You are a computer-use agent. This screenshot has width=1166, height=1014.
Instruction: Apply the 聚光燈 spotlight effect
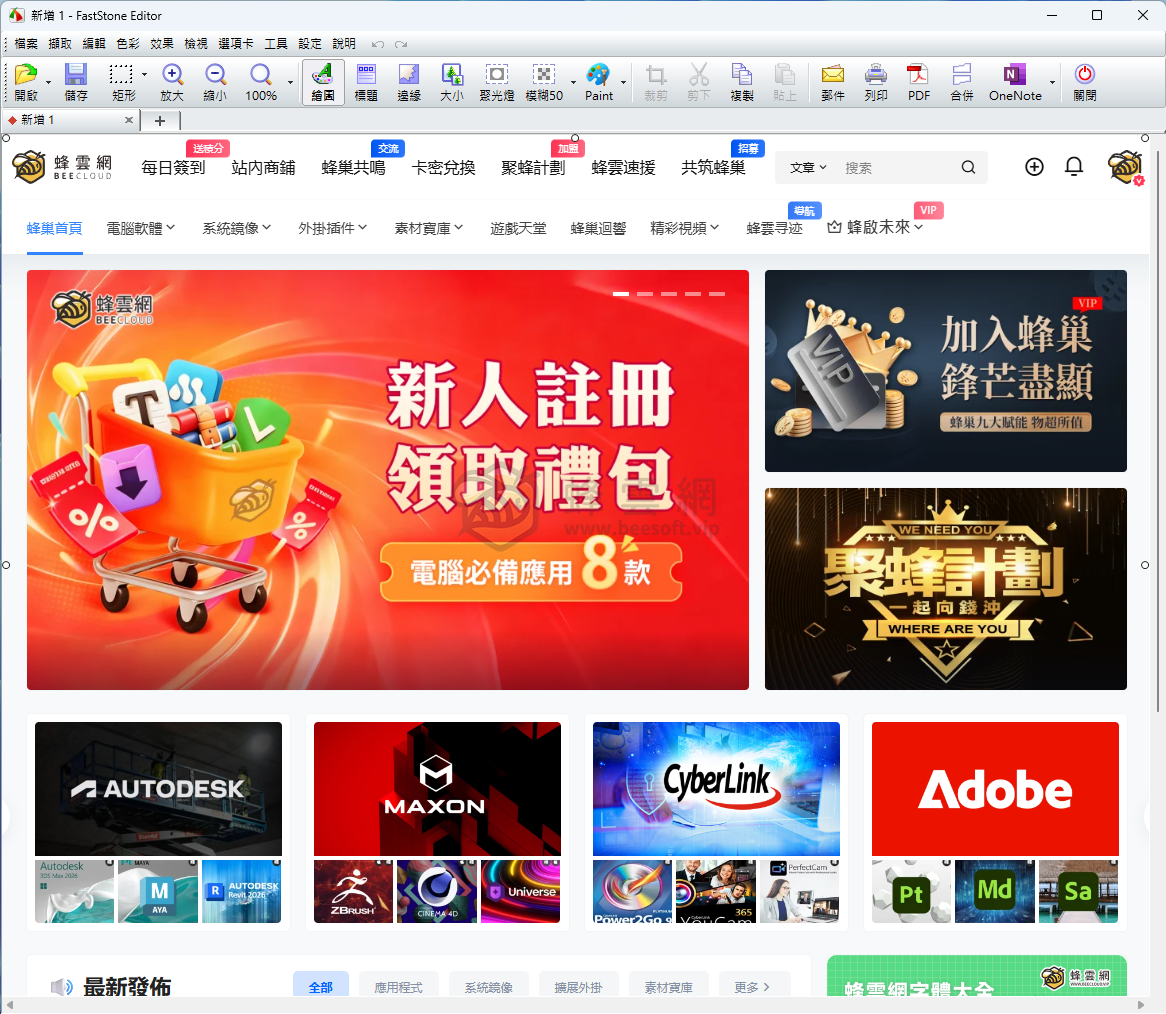(497, 82)
